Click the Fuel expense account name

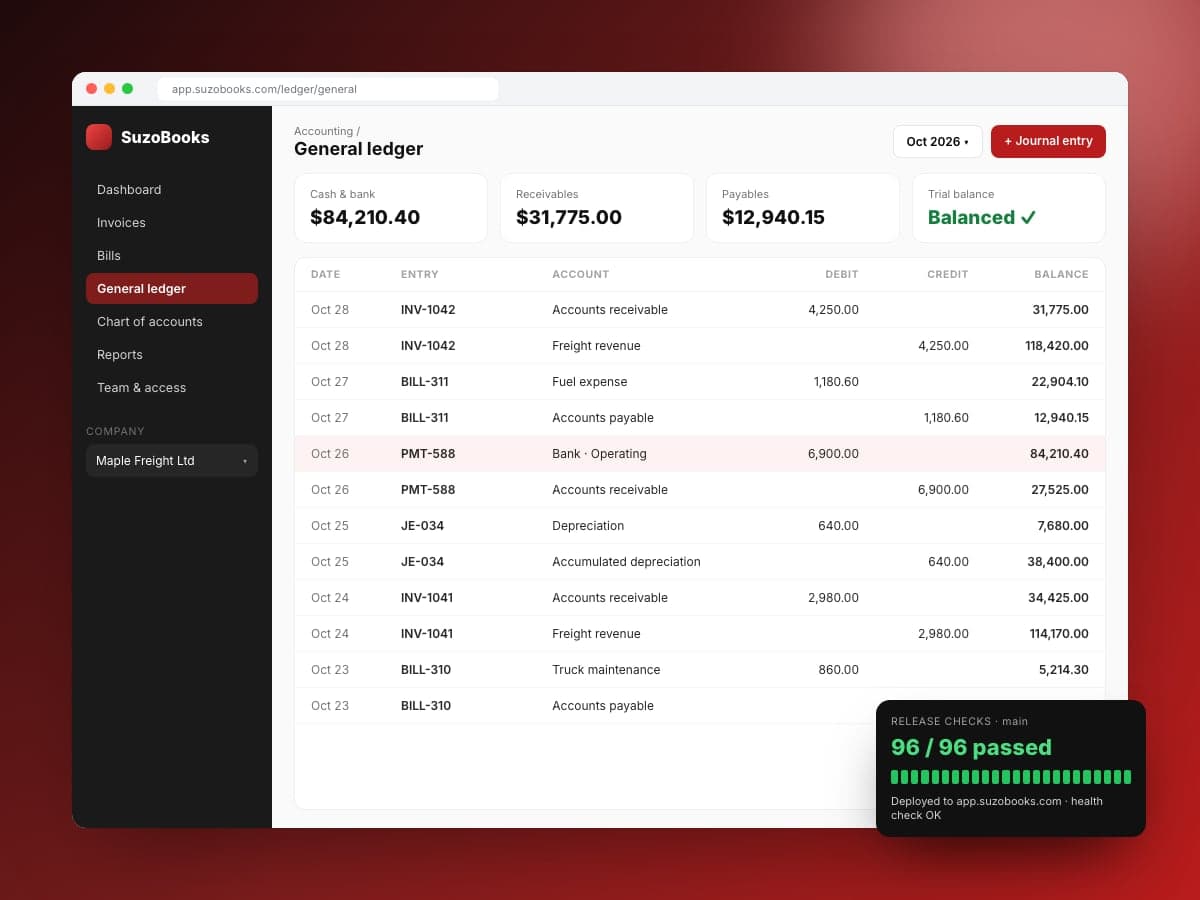[590, 382]
